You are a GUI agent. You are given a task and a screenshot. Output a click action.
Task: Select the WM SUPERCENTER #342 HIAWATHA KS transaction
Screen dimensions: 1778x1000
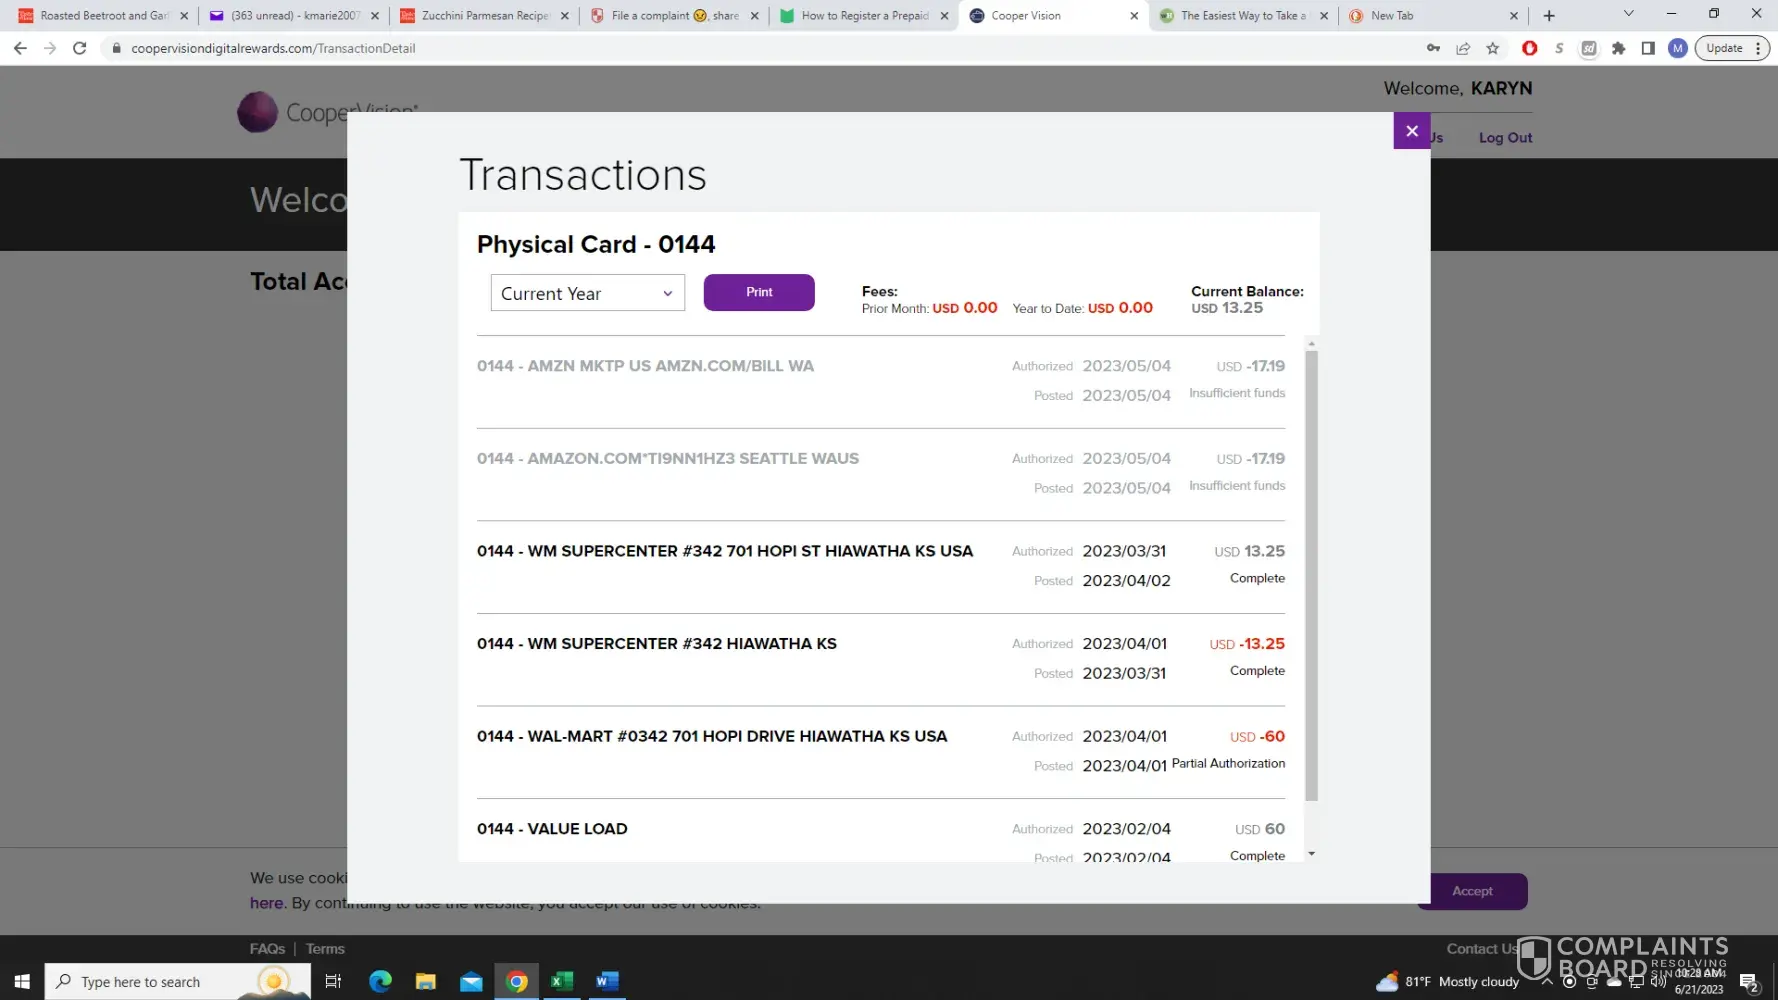(881, 660)
